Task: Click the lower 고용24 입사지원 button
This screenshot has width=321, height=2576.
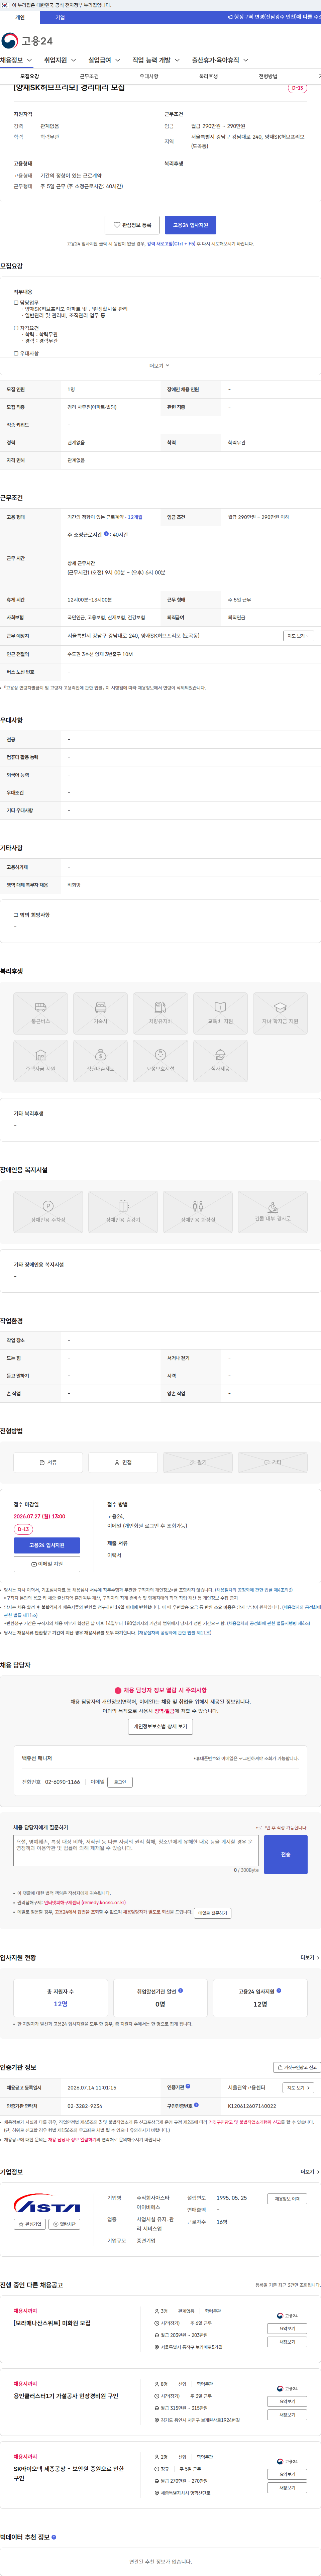Action: tap(47, 1545)
